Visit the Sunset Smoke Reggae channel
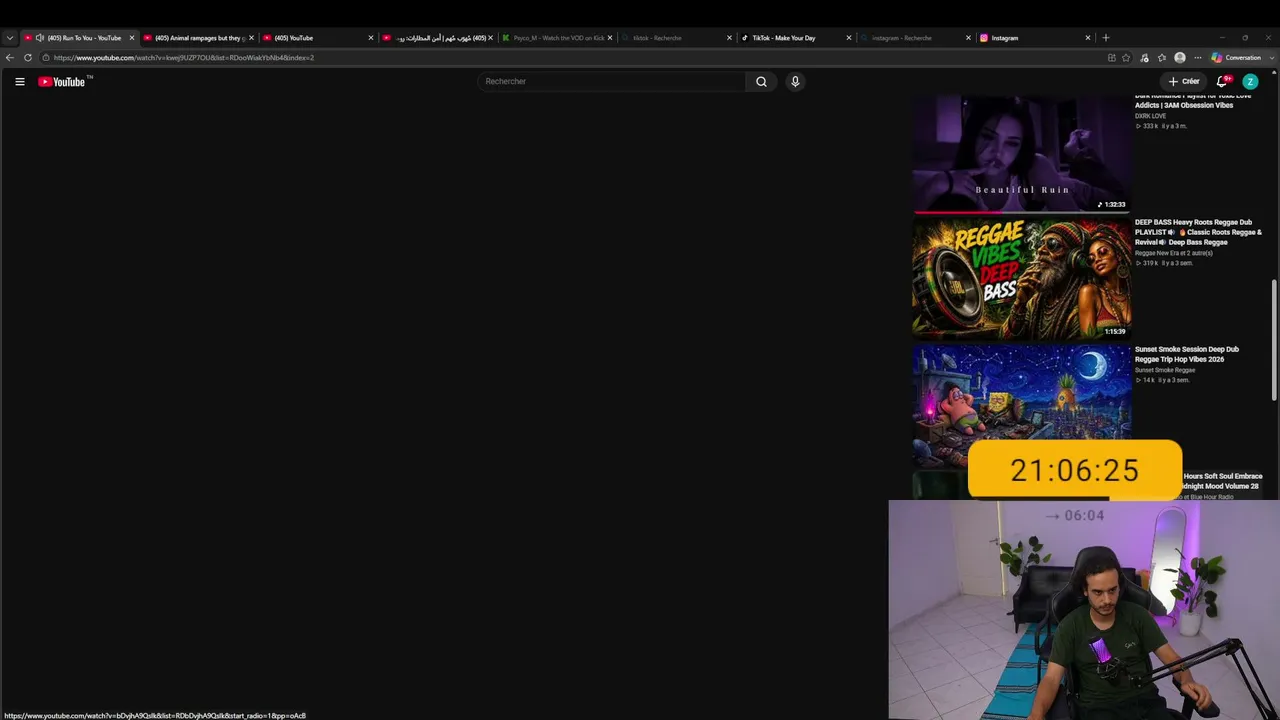Viewport: 1280px width, 720px height. 1165,370
